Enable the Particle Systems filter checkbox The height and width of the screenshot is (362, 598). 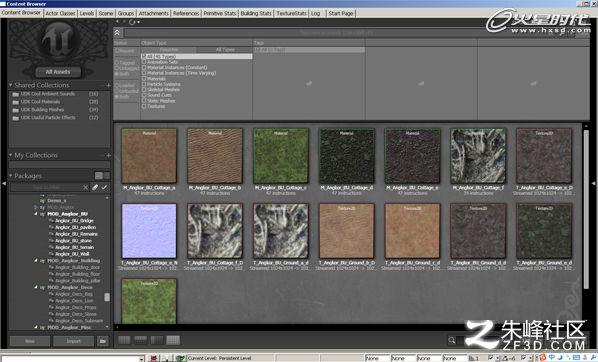pos(144,84)
